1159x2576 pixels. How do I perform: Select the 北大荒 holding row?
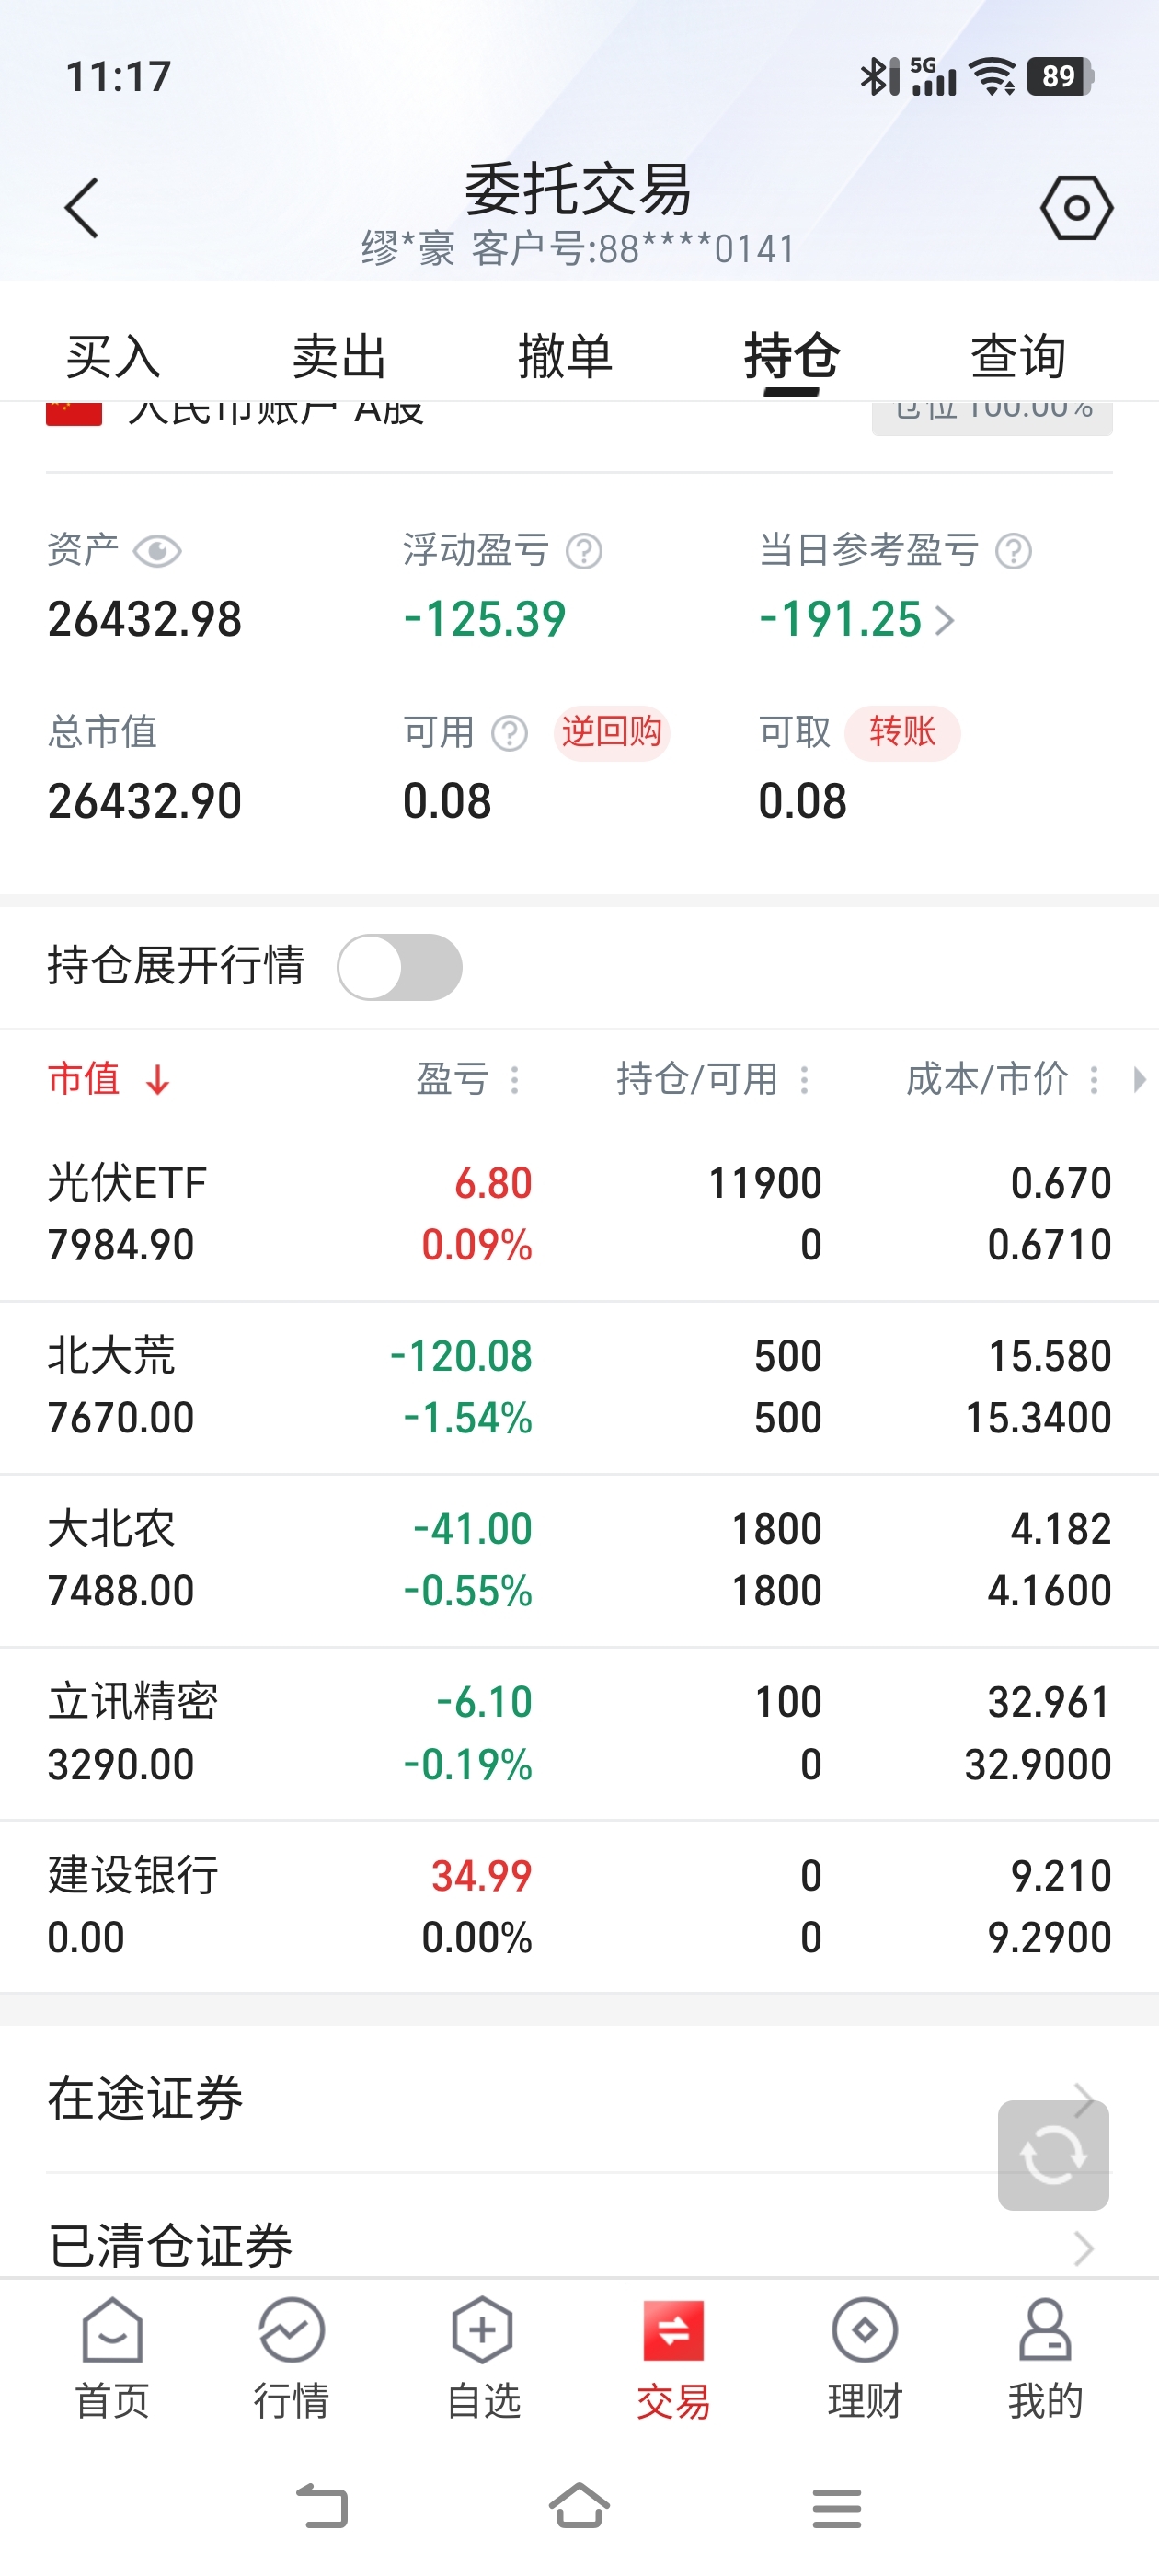tap(579, 1387)
